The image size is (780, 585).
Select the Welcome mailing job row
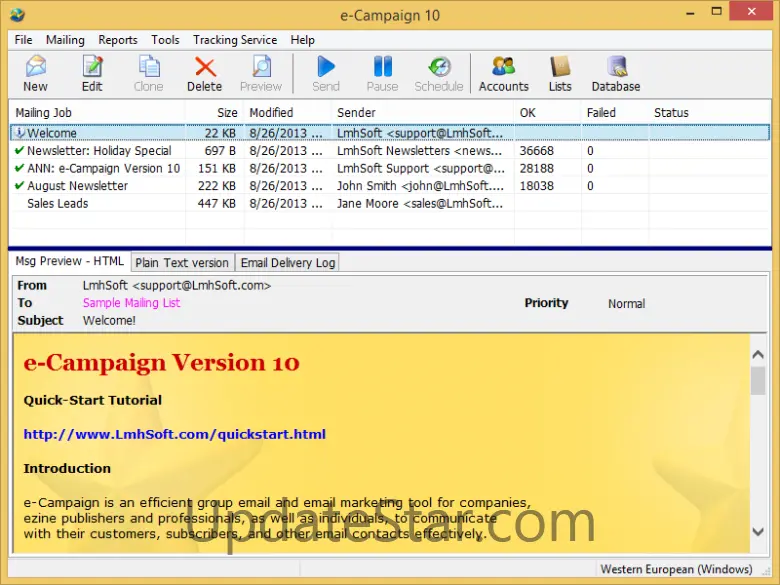390,133
